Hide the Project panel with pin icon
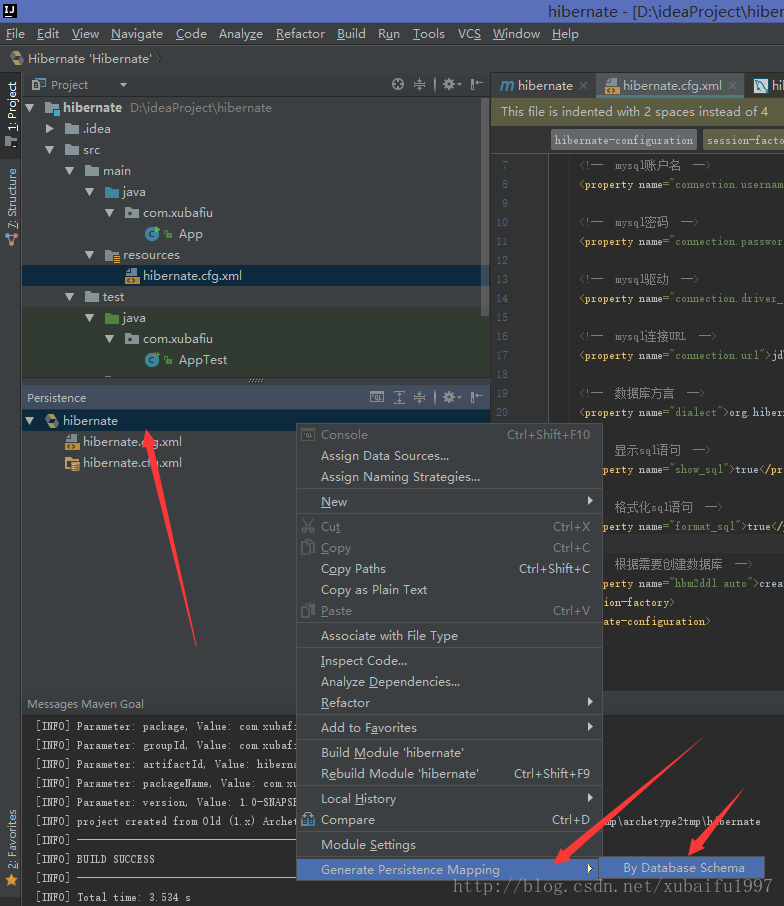The height and width of the screenshot is (906, 784). [x=476, y=84]
